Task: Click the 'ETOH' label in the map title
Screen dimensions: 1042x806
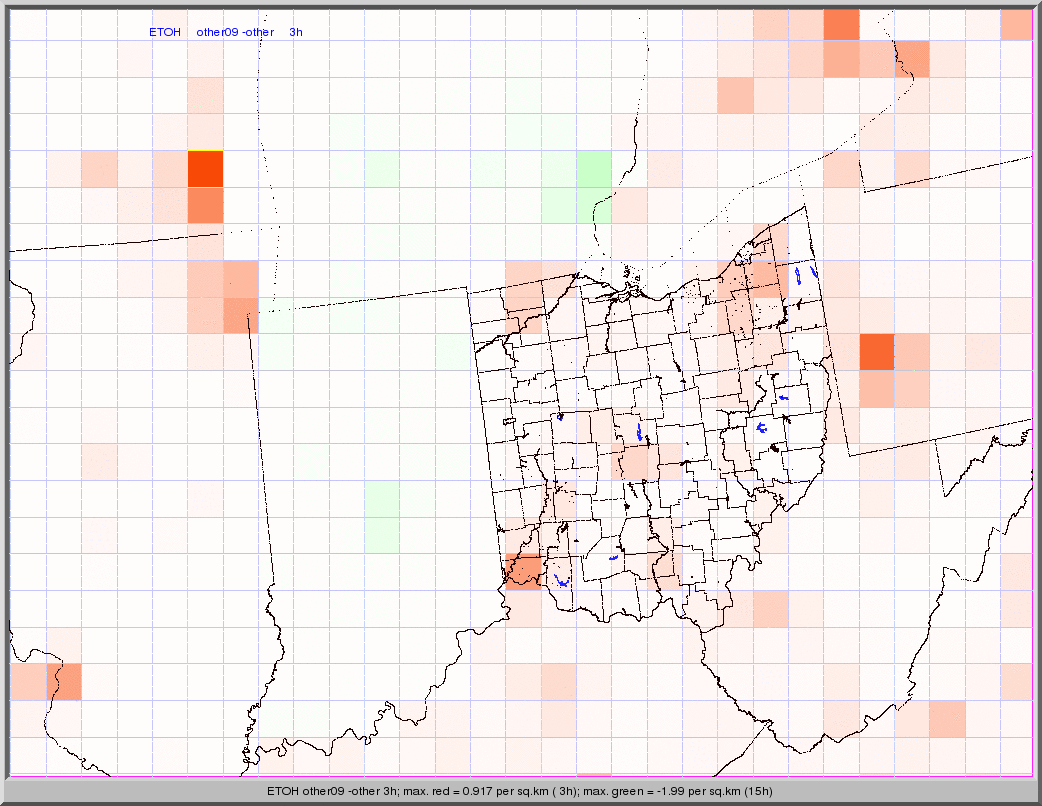Action: pos(165,32)
